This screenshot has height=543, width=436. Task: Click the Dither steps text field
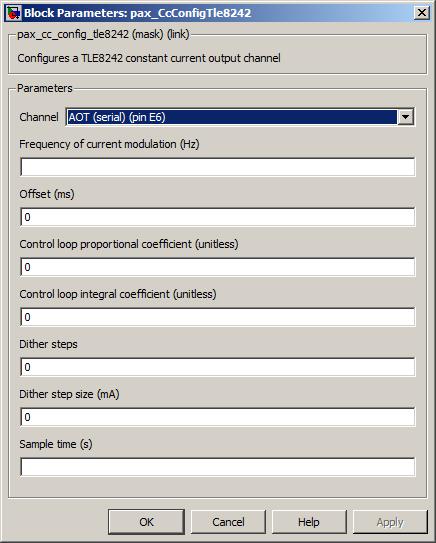coord(217,367)
